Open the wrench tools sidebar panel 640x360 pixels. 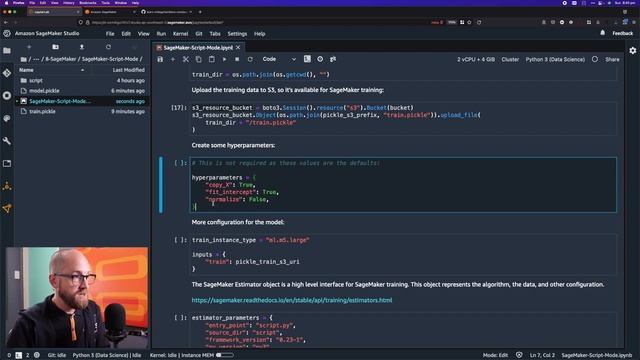pyautogui.click(x=7, y=141)
